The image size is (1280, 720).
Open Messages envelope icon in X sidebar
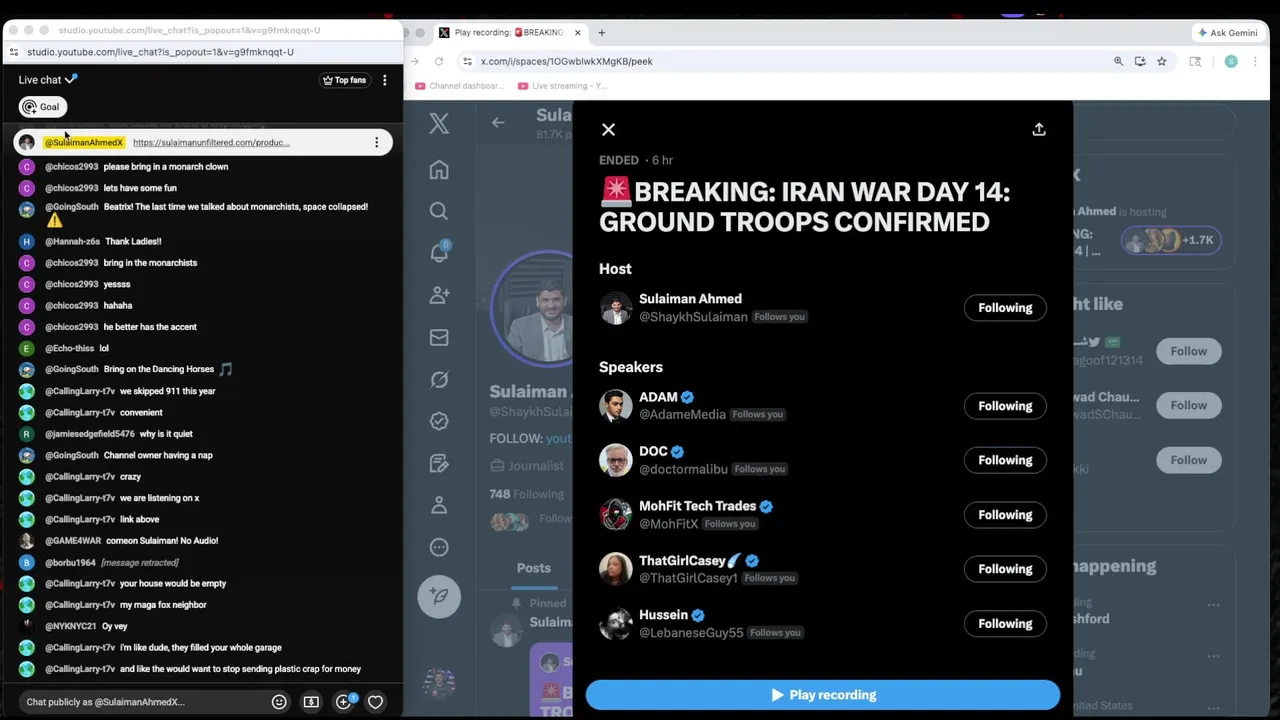click(439, 337)
